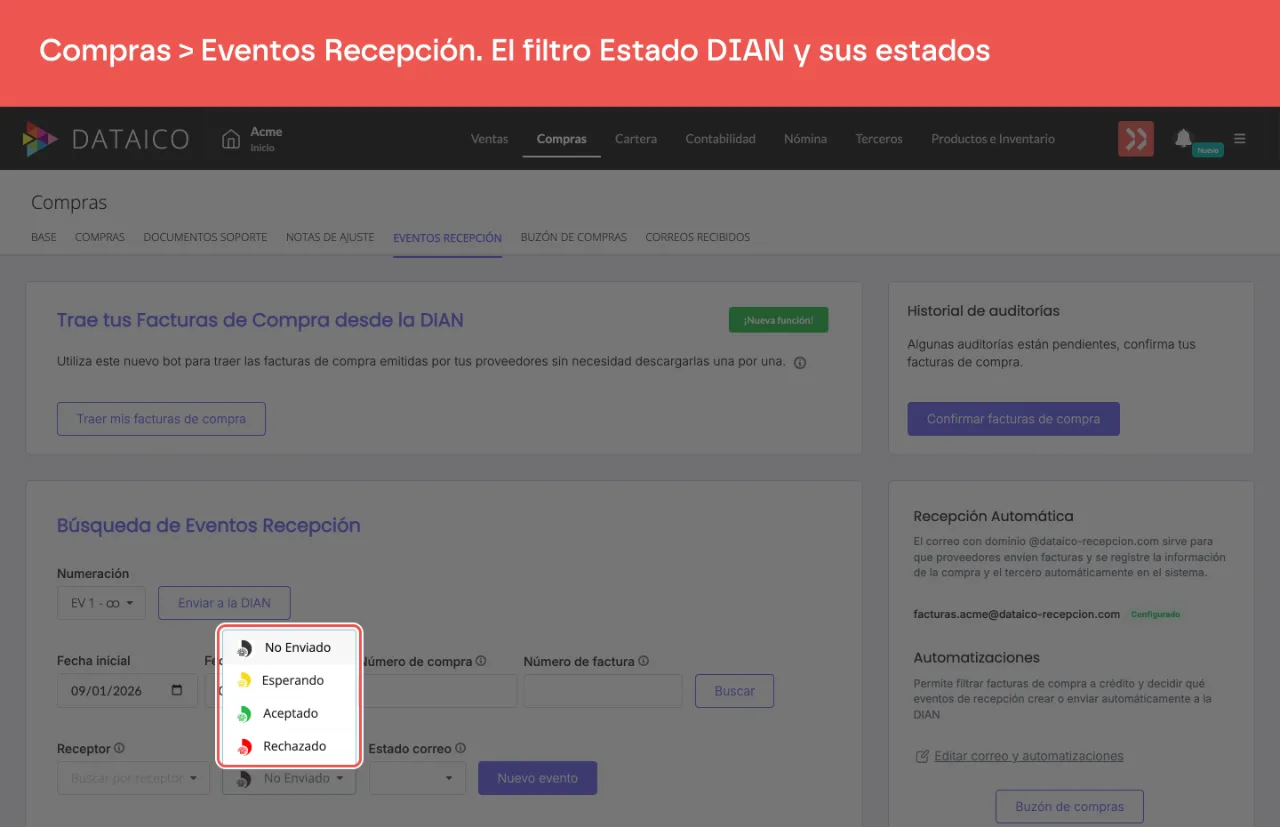Switch to the Documentos Soporte tab
1280x827 pixels.
coord(205,238)
